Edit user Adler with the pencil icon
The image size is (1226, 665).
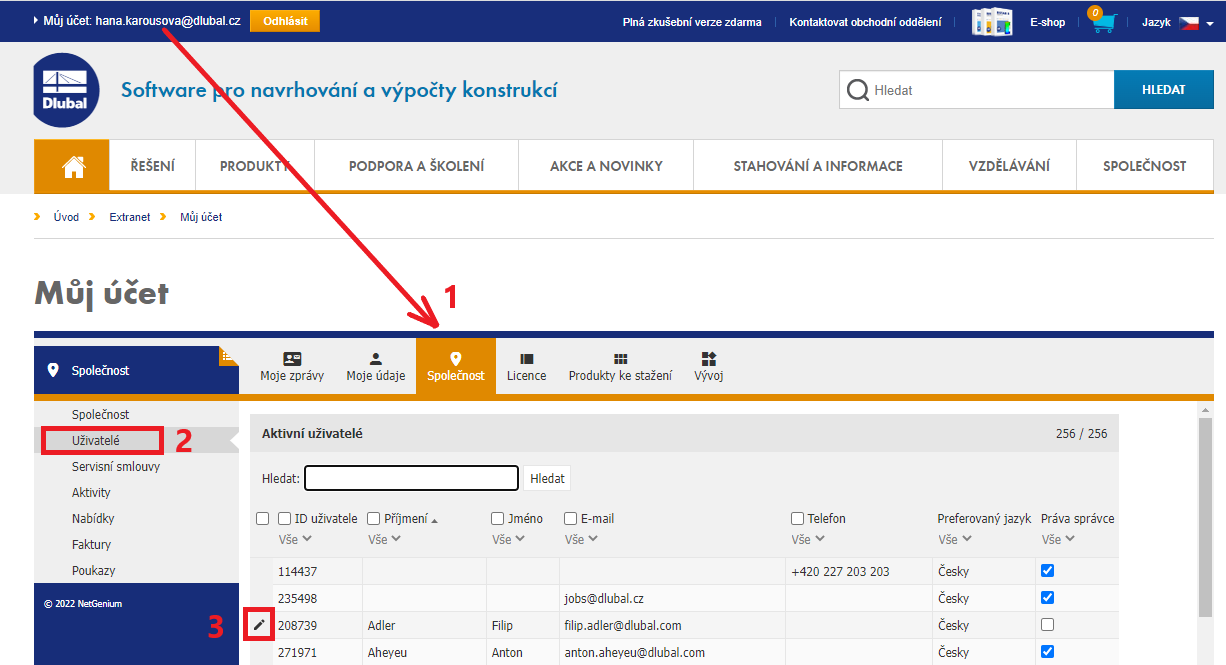(261, 624)
